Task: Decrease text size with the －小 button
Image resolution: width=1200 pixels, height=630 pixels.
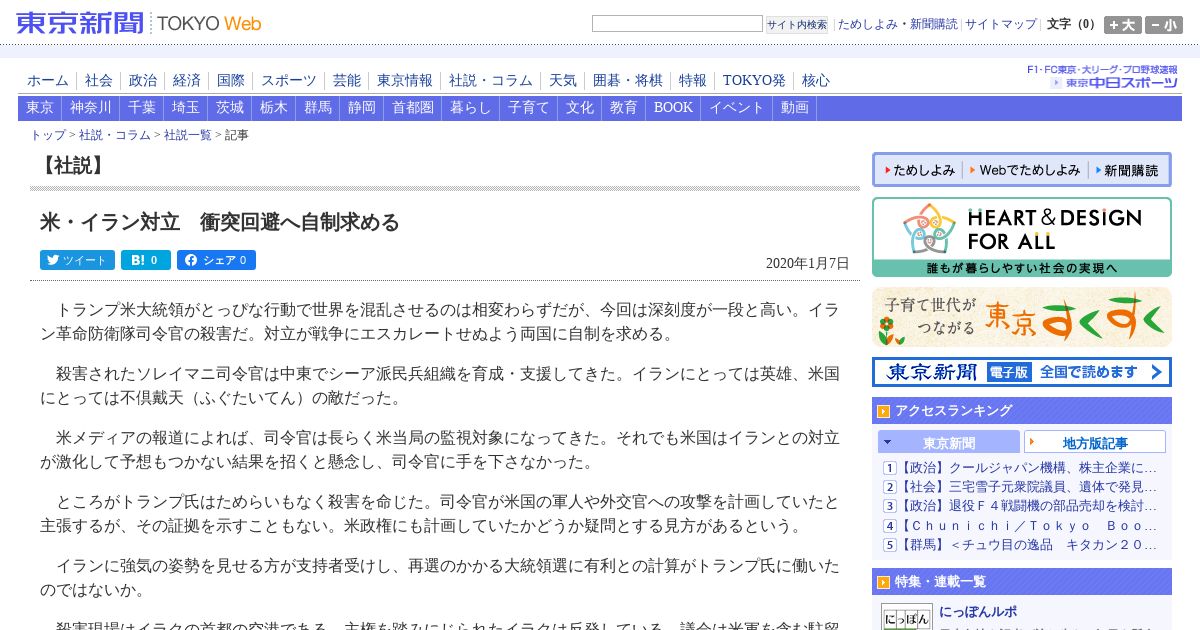Action: (x=1164, y=25)
